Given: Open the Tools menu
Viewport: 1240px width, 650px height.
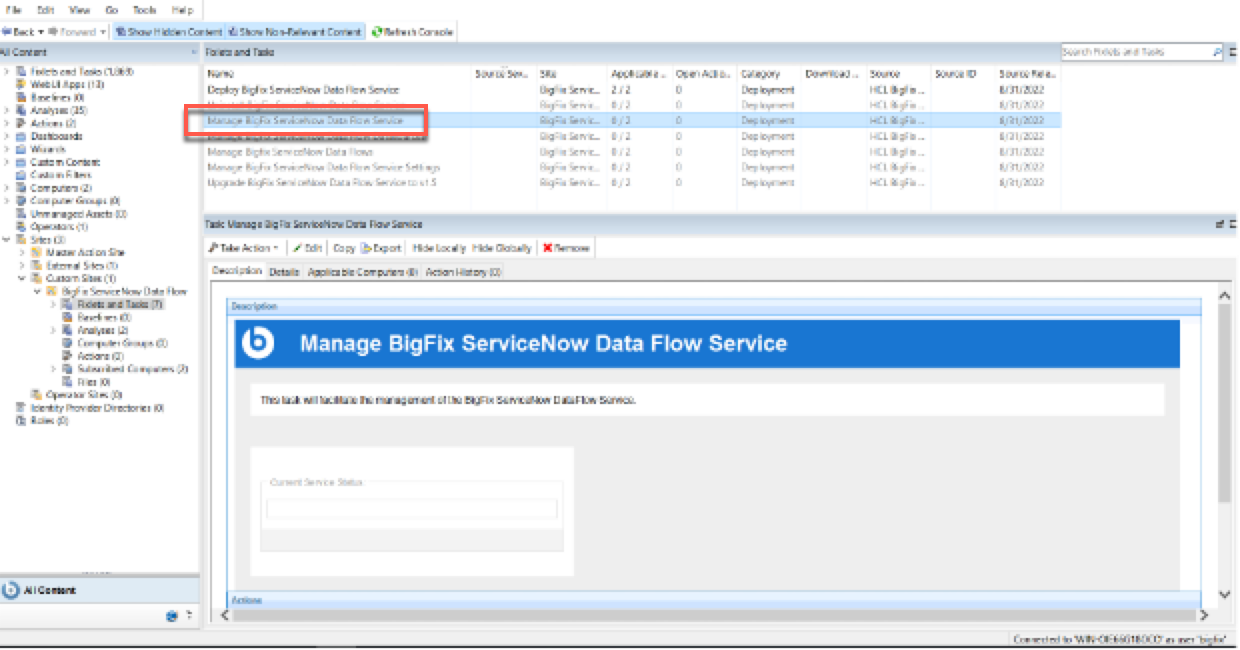Looking at the screenshot, I should pyautogui.click(x=145, y=10).
